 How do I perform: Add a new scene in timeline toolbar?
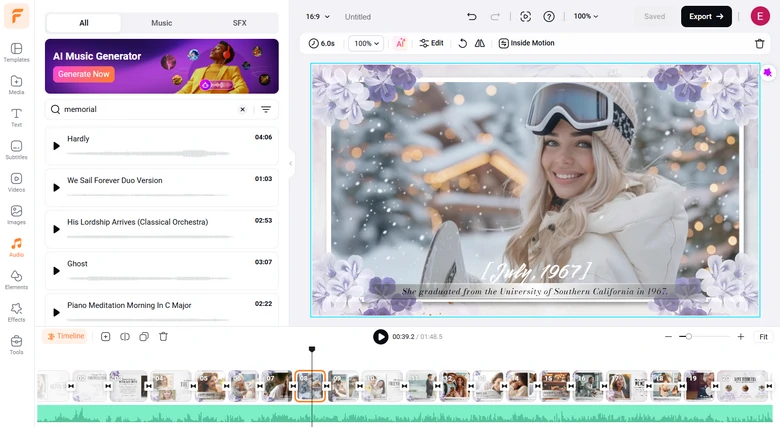tap(105, 337)
